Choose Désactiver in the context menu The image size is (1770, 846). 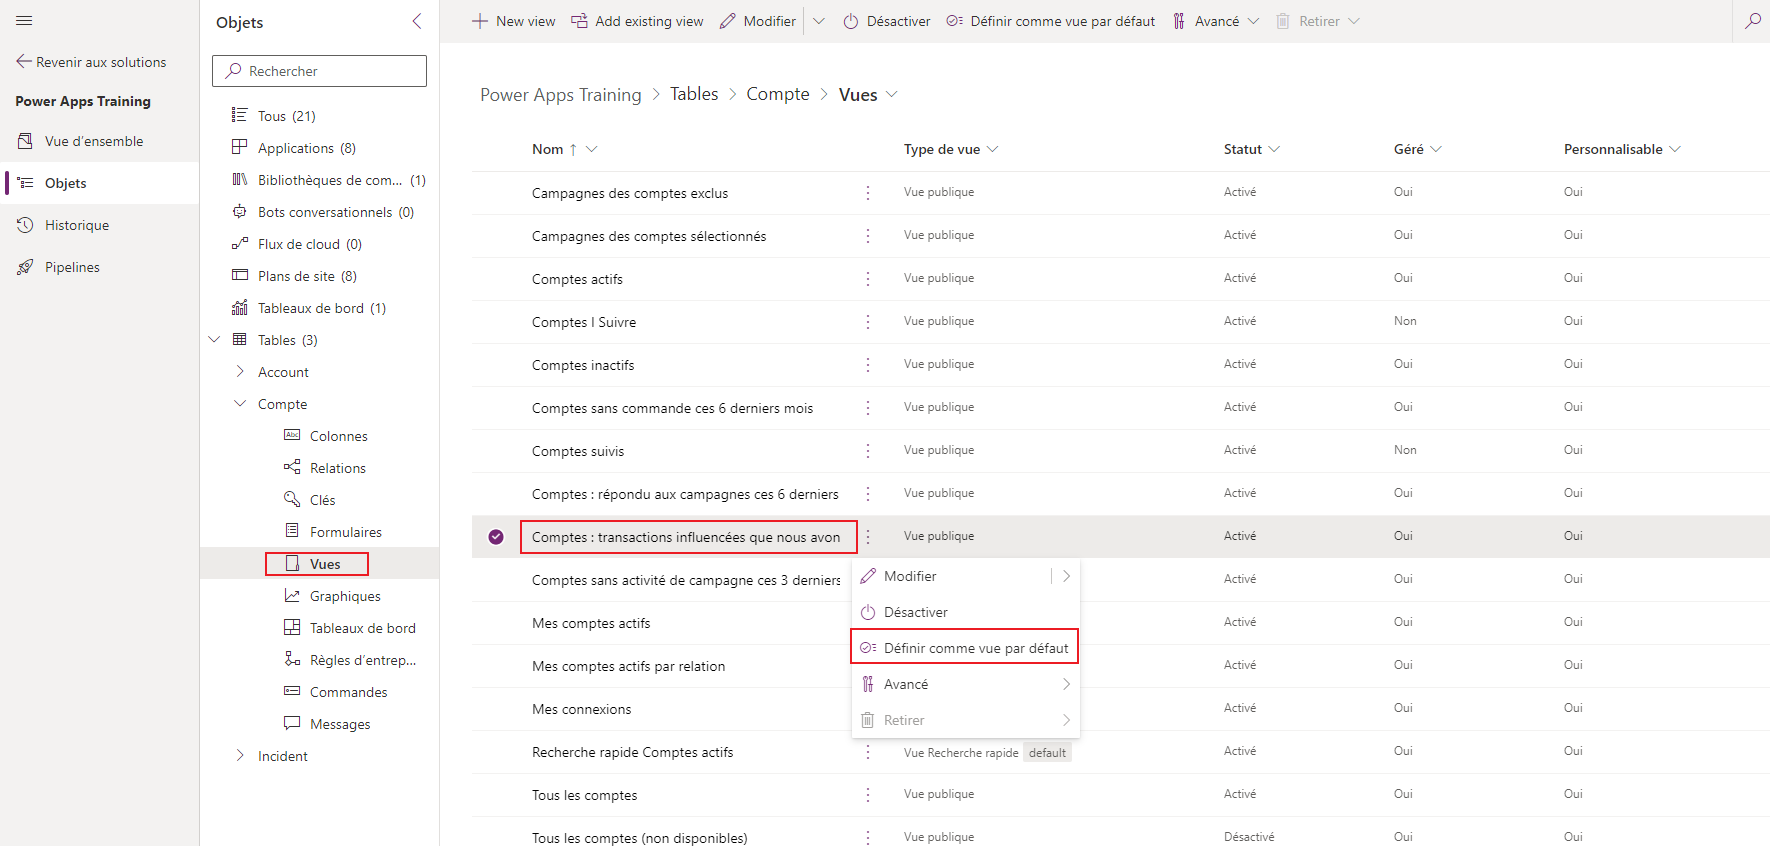tap(915, 612)
